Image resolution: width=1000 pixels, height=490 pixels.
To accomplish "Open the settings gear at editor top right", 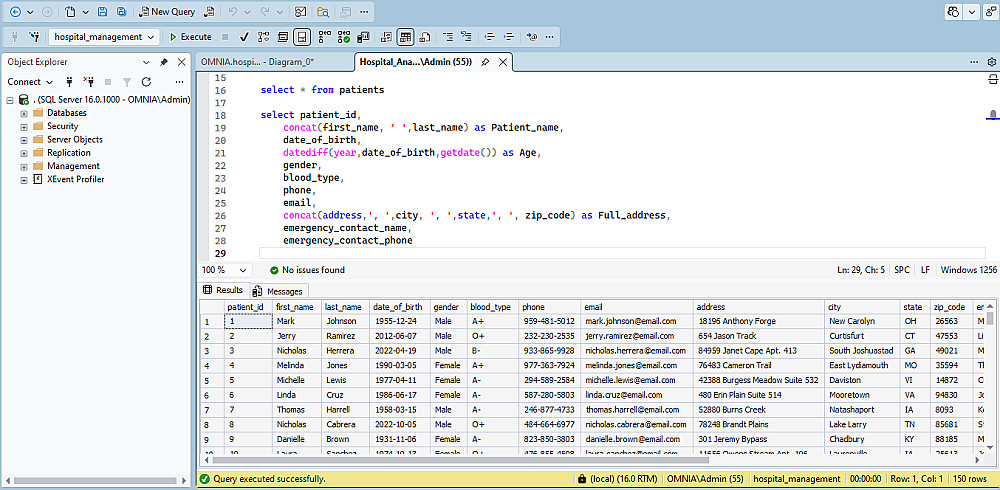I will point(990,62).
